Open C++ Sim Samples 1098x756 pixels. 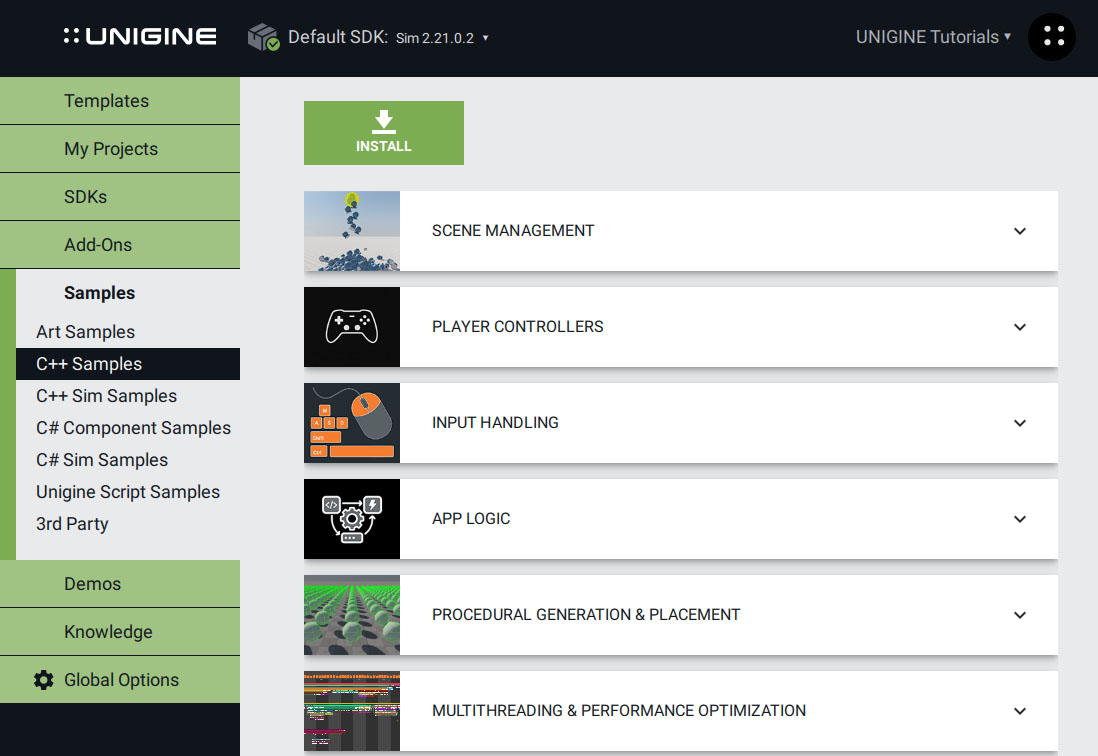click(x=106, y=396)
